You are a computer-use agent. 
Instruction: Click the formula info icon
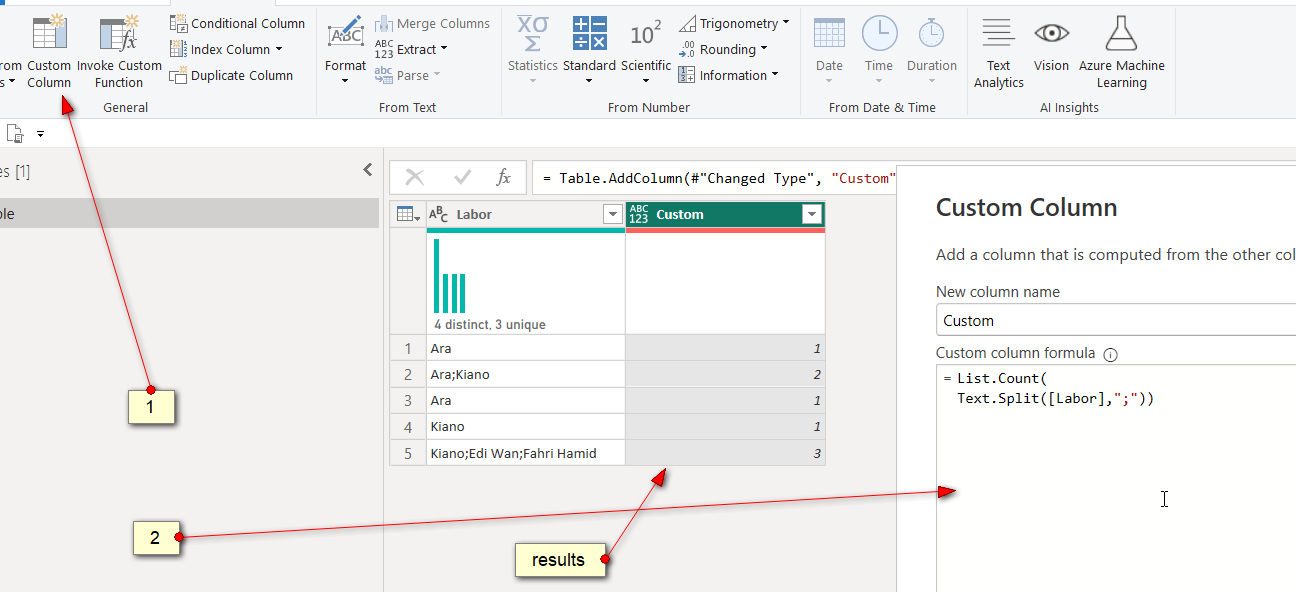1110,354
